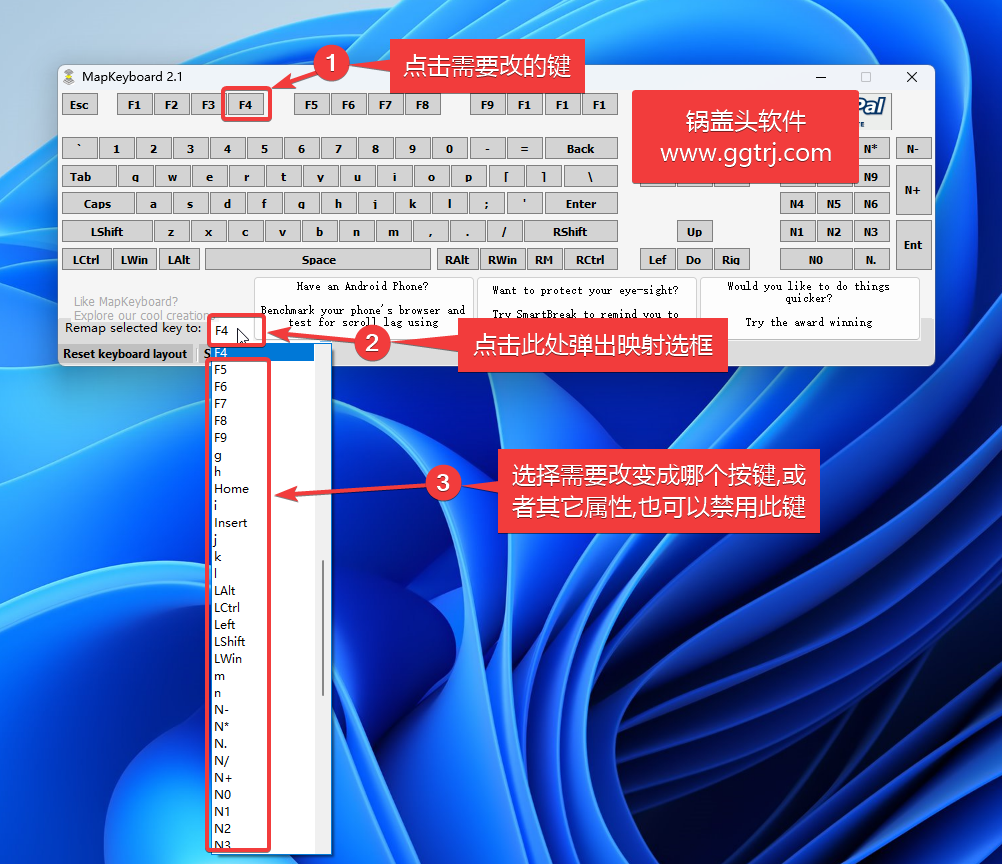Viewport: 1002px width, 864px height.
Task: Select the equals sign key
Action: (x=525, y=149)
